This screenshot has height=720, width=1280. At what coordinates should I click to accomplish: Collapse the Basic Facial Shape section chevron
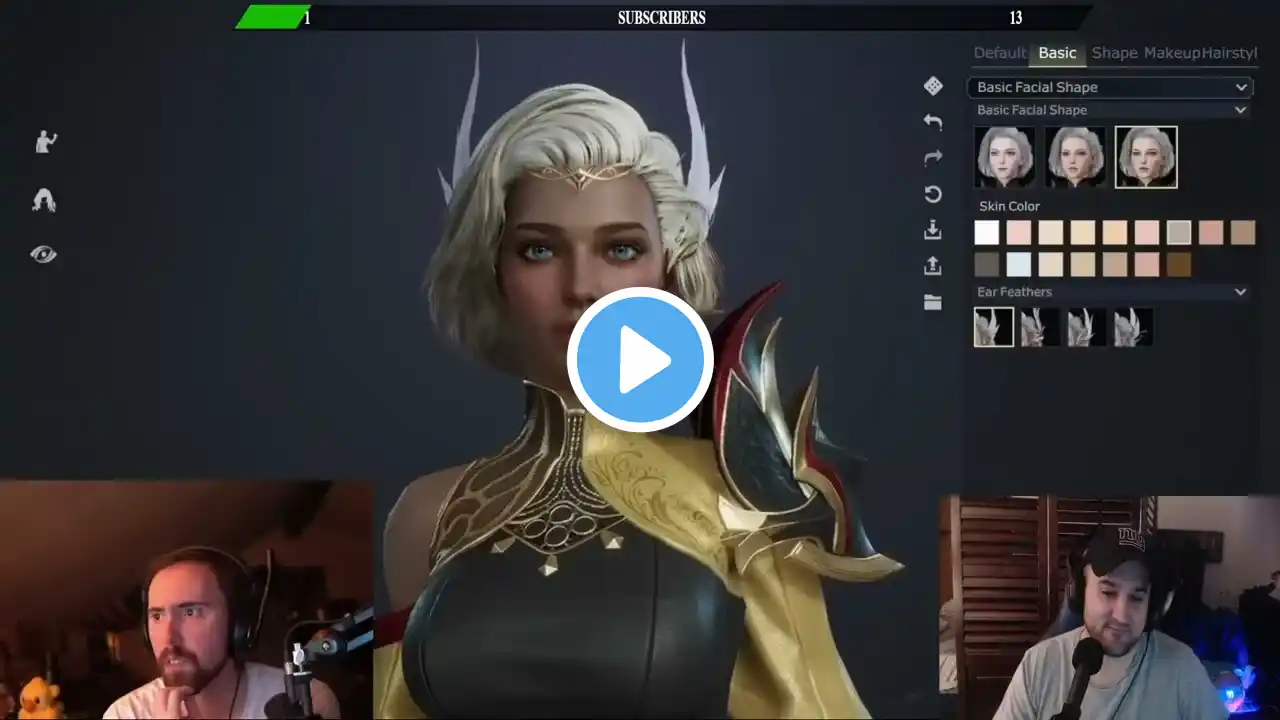point(1240,110)
